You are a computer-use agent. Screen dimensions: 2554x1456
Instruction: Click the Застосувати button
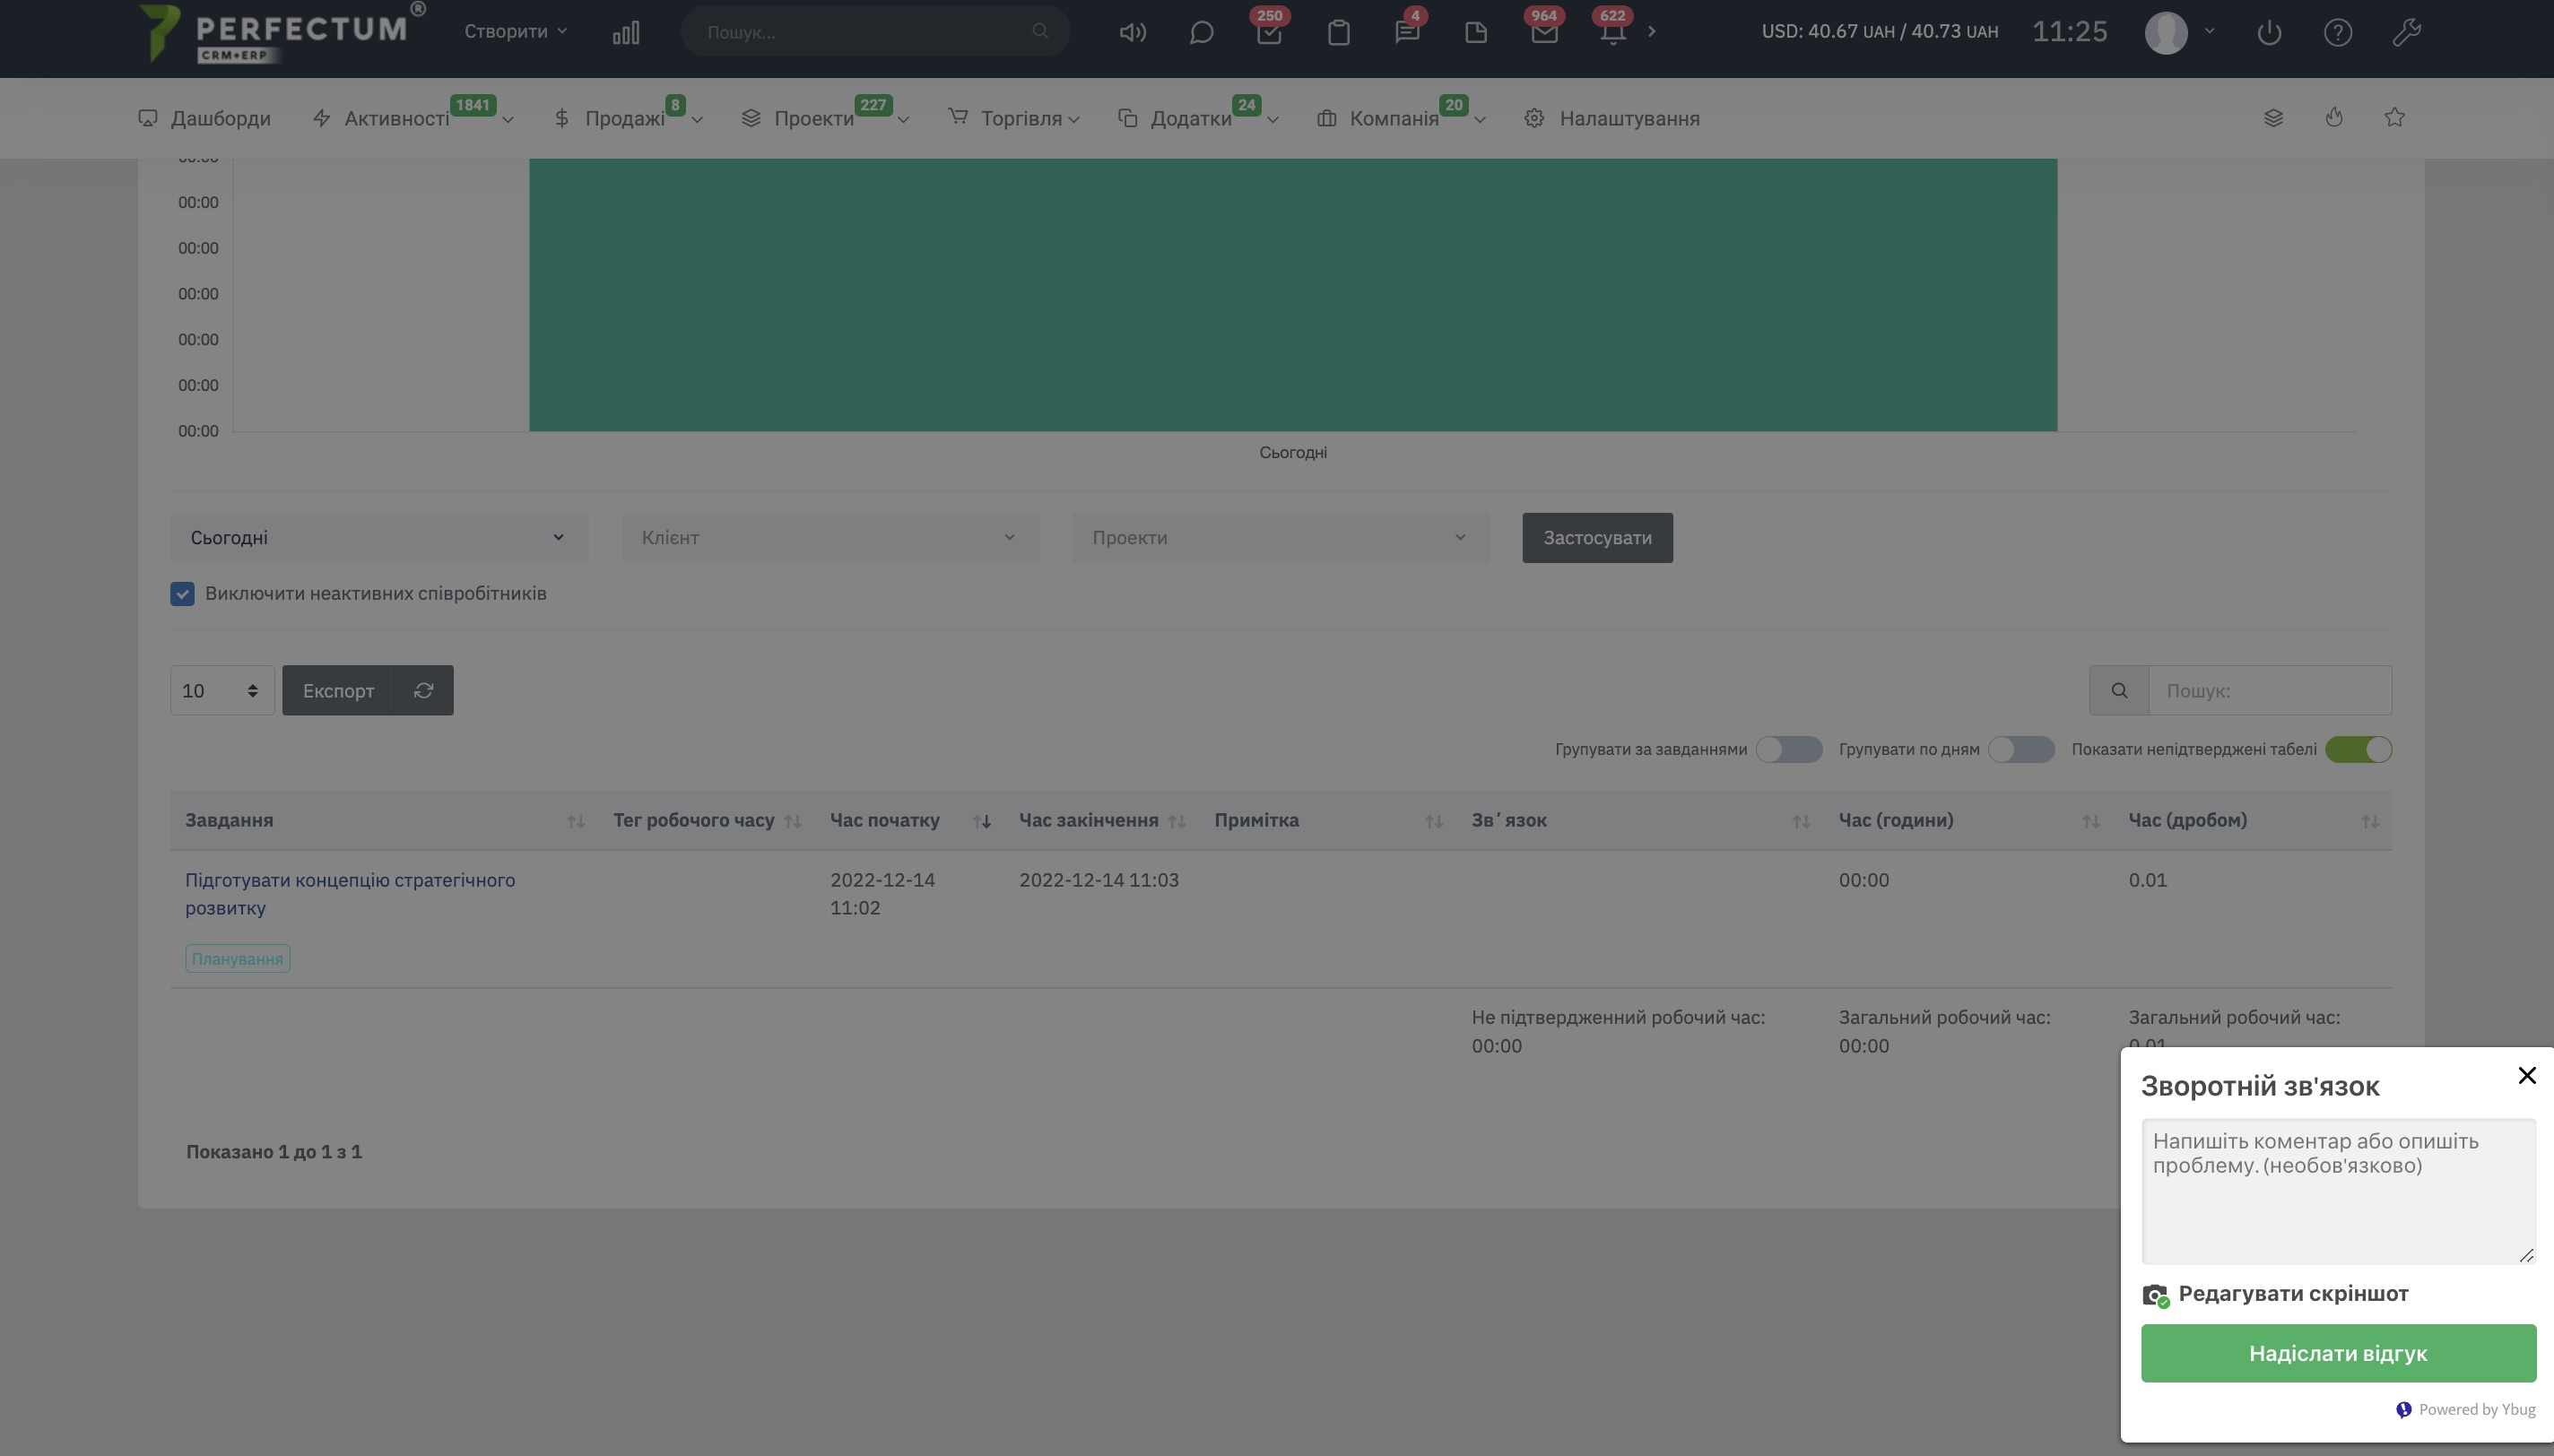[x=1597, y=538]
